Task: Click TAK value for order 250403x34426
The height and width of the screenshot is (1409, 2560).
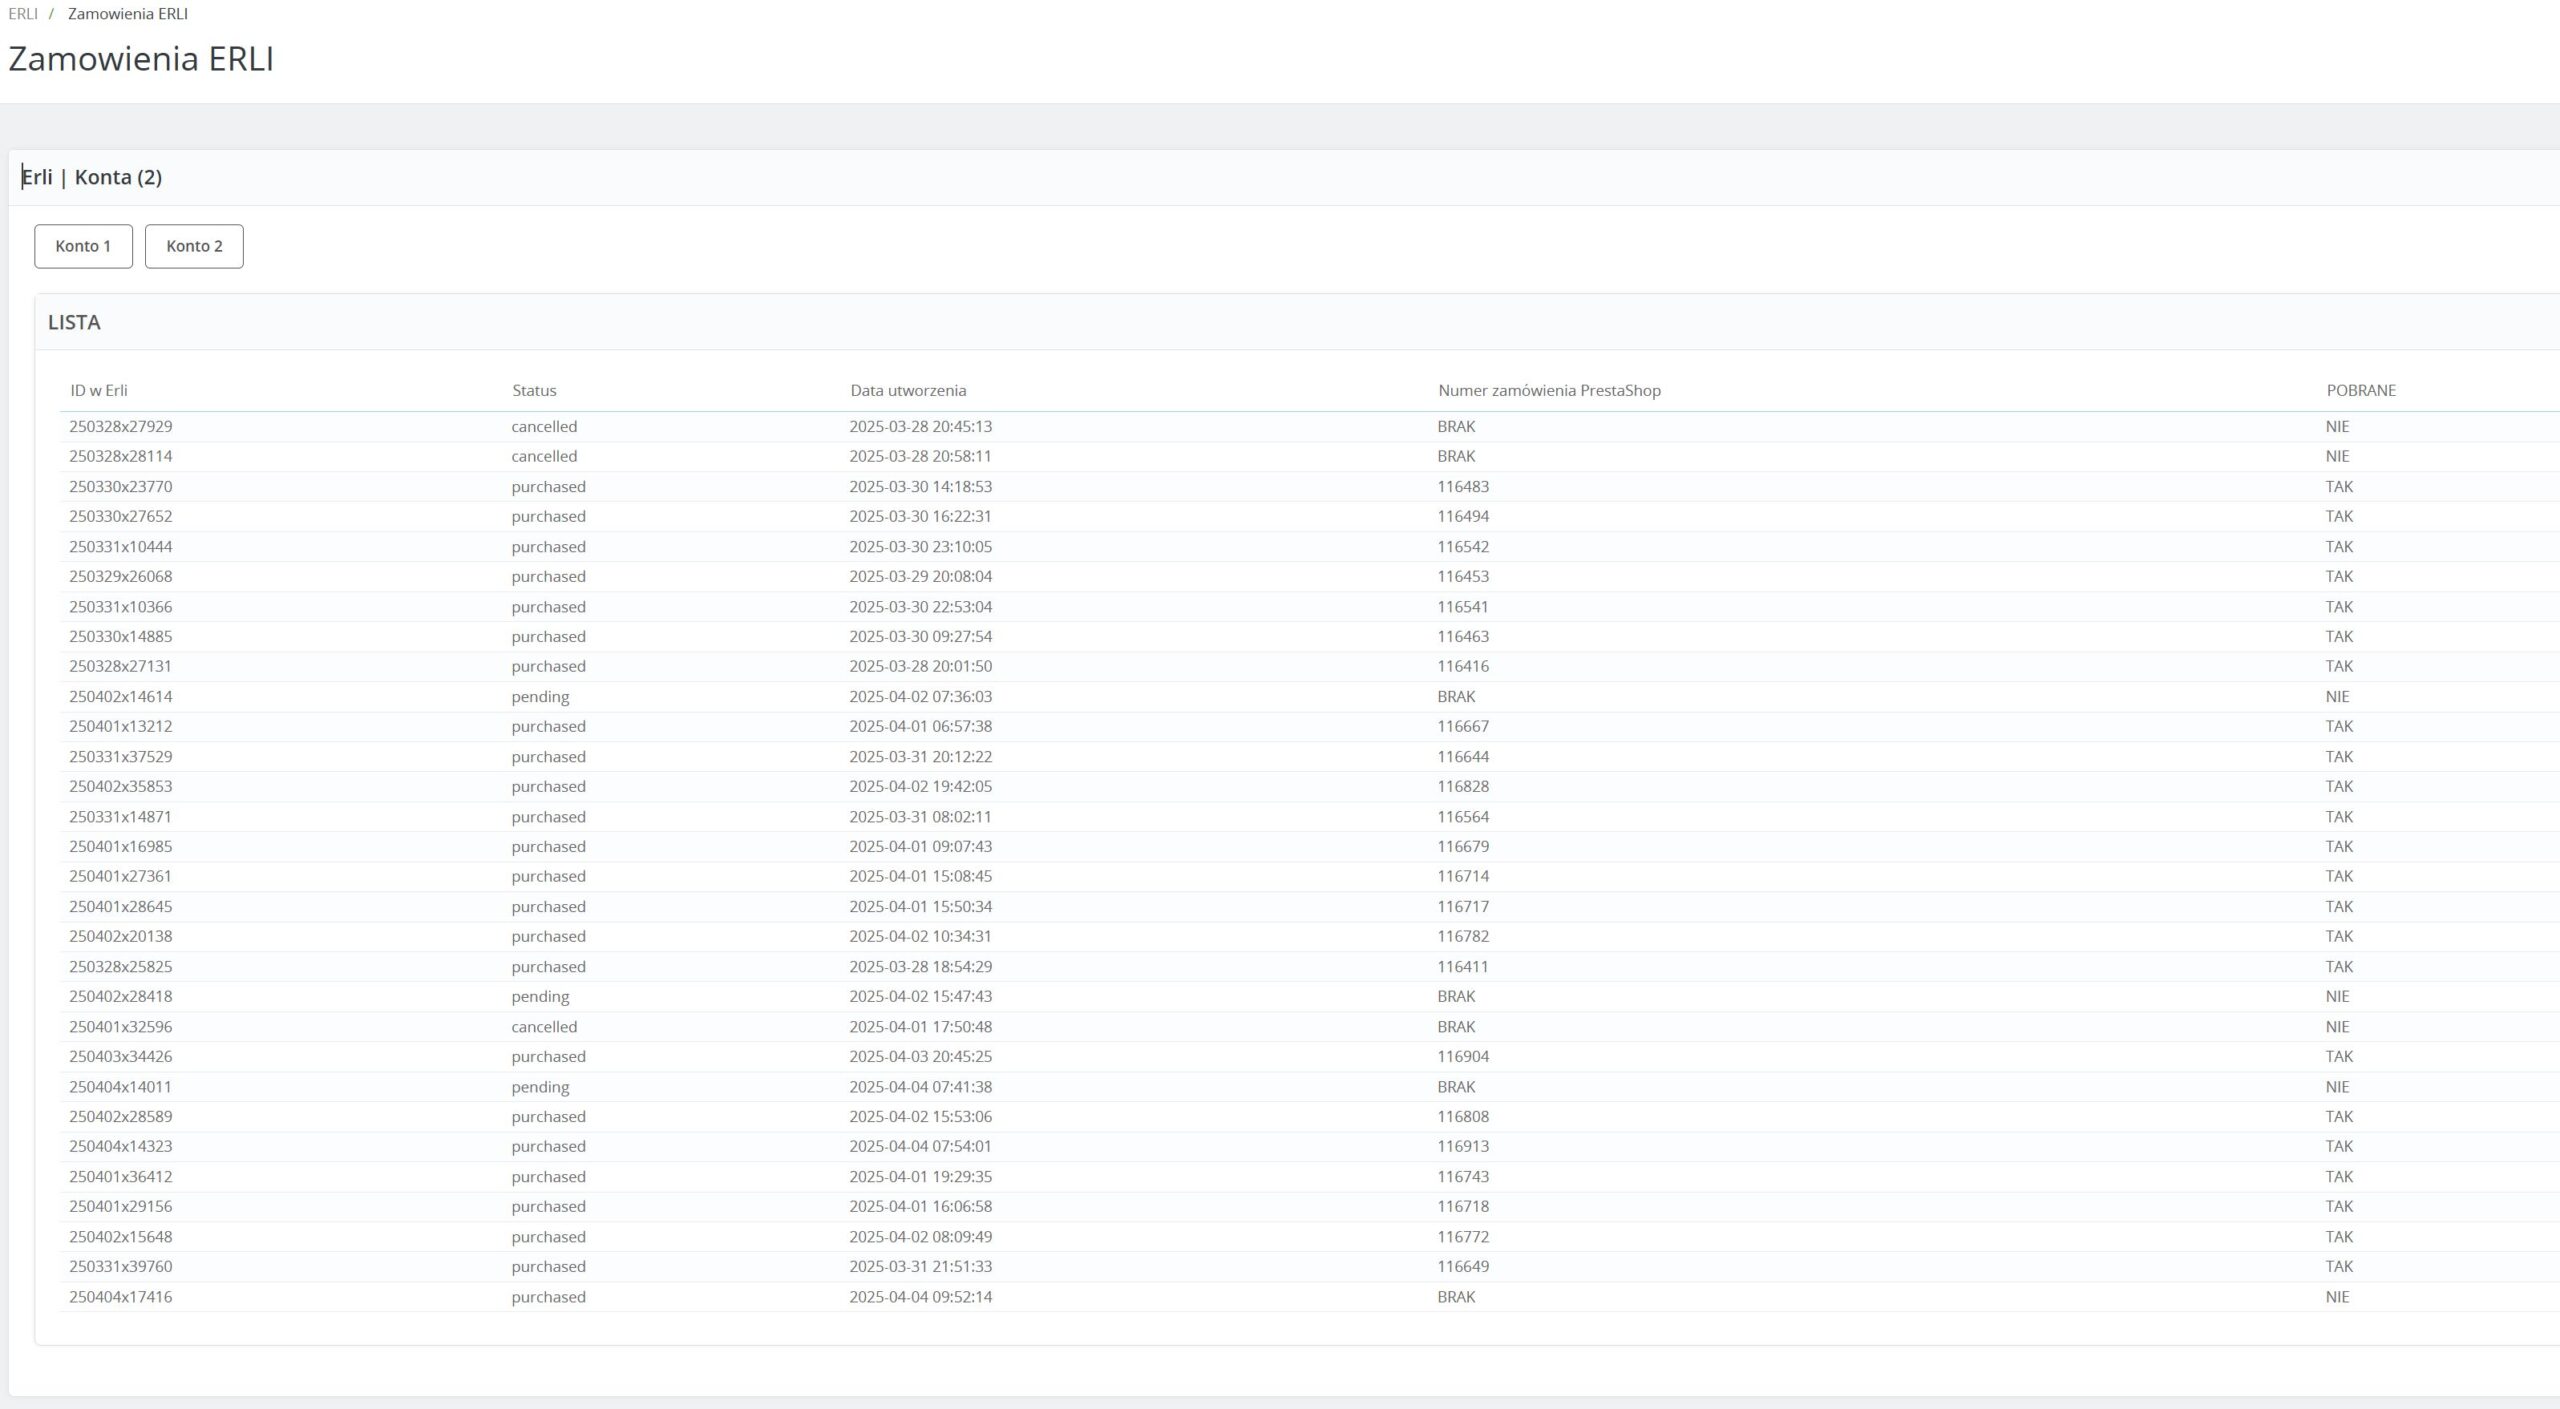Action: [x=2339, y=1056]
